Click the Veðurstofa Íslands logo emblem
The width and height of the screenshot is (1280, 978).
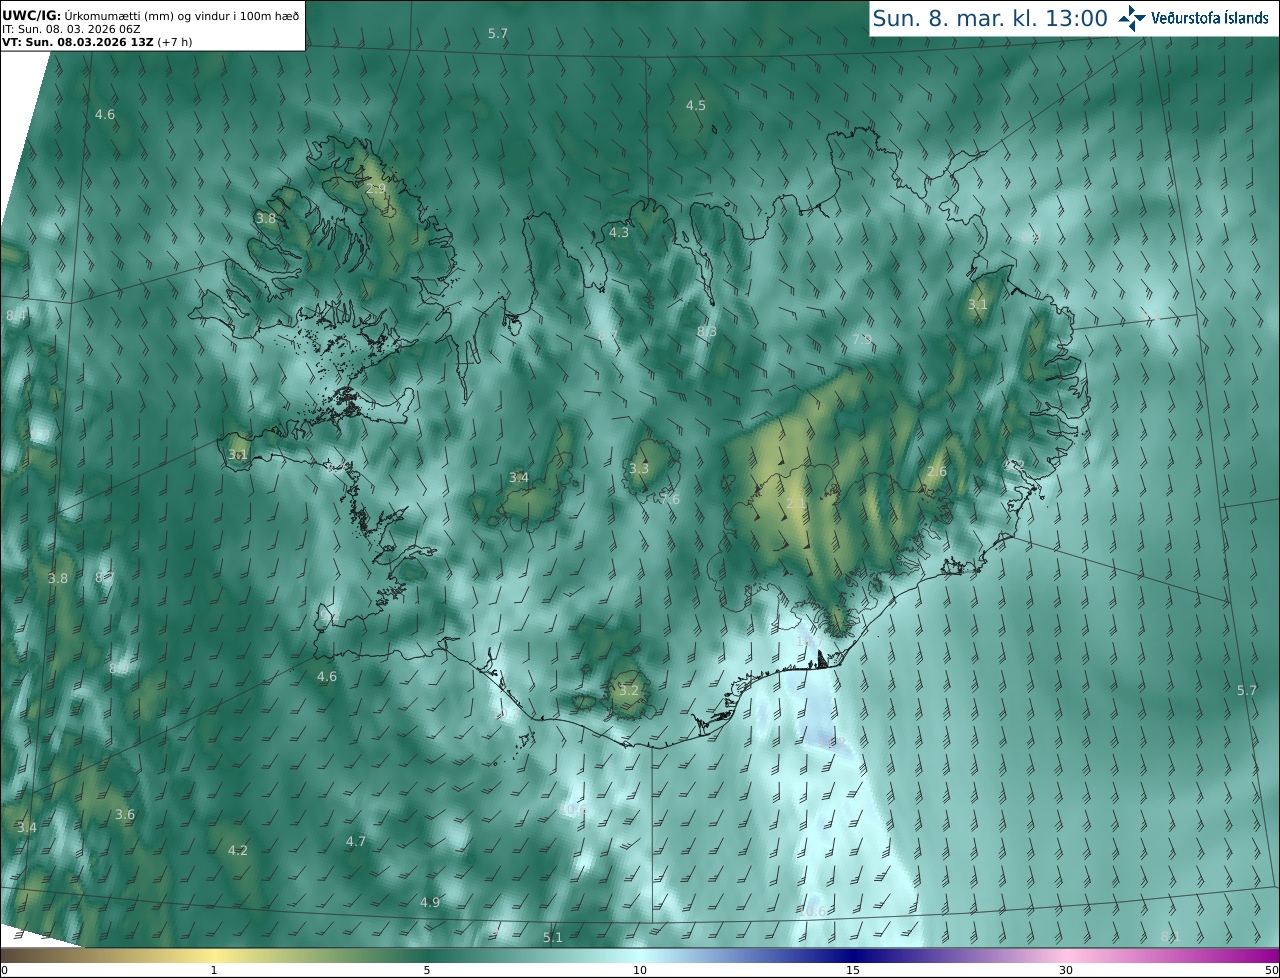coord(1132,18)
